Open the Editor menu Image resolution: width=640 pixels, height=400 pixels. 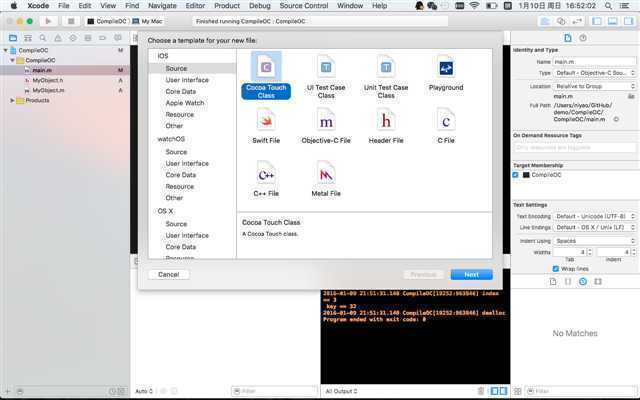pyautogui.click(x=195, y=6)
